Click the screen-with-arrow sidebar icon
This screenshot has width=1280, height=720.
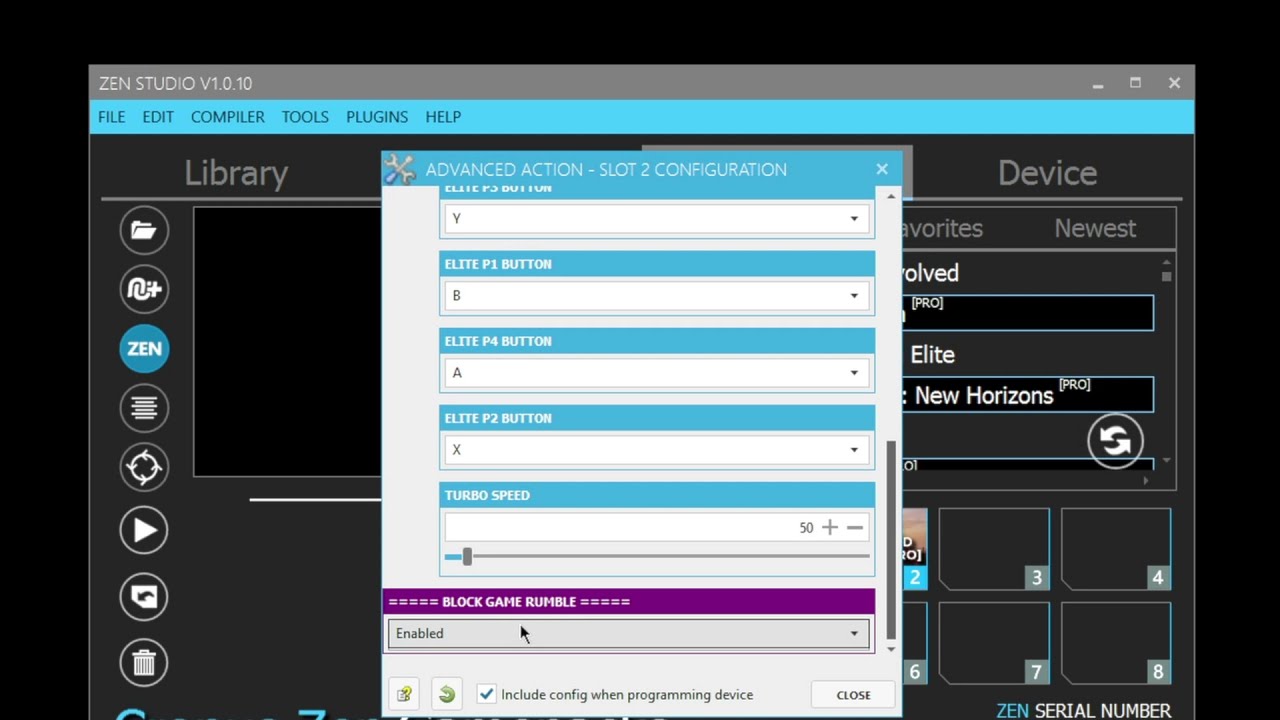[x=144, y=597]
